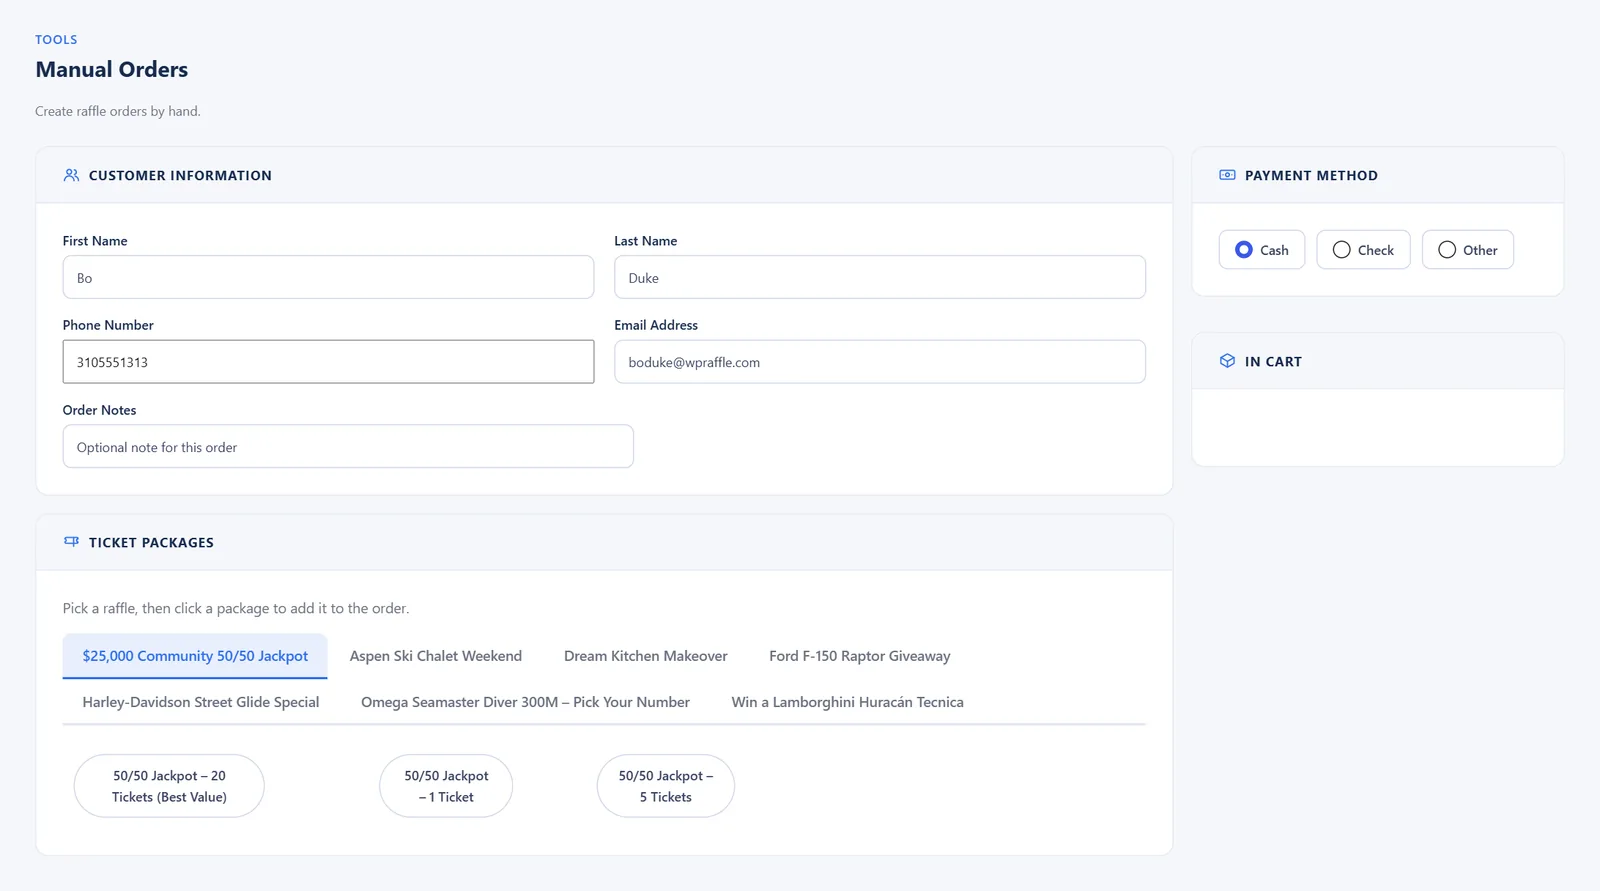The height and width of the screenshot is (891, 1600).
Task: Click the CUSTOMER INFORMATION heading text
Action: pos(180,175)
